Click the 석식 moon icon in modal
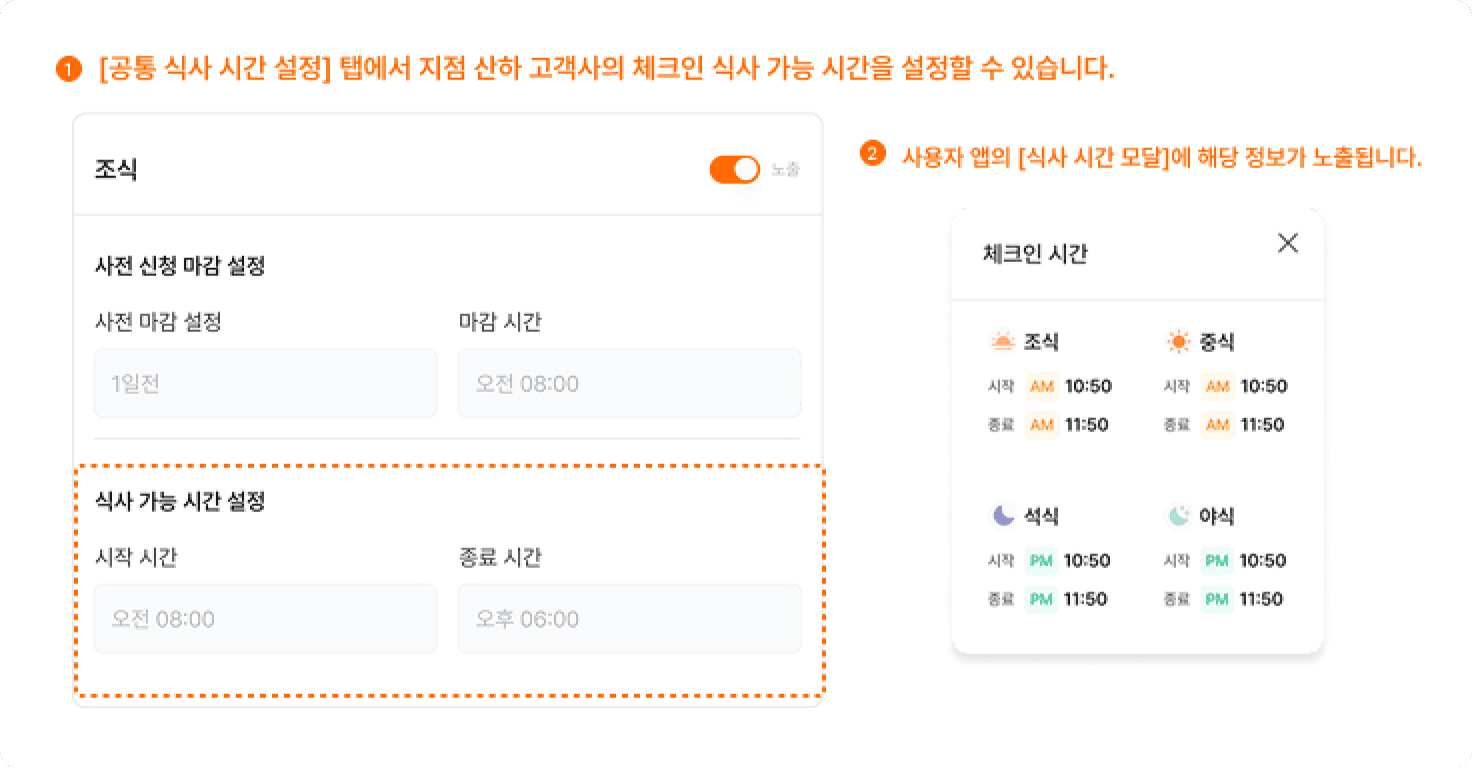 coord(1002,516)
